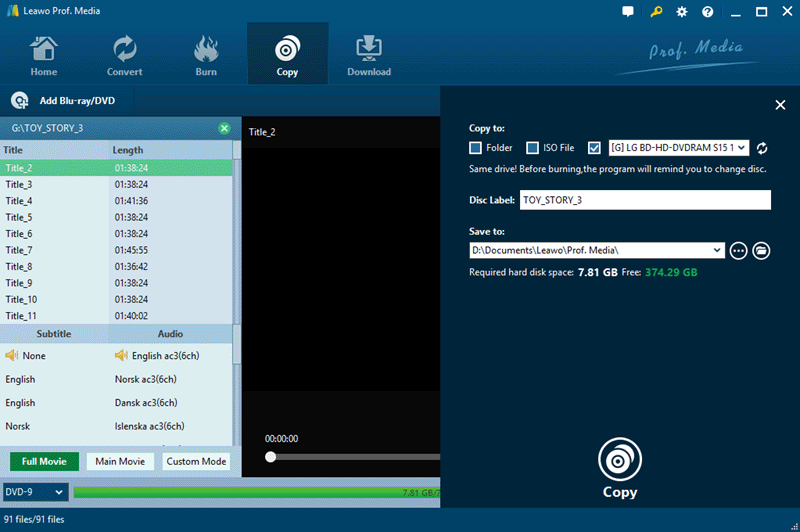Choose None subtitle option
Viewport: 800px width, 532px height.
click(x=34, y=356)
